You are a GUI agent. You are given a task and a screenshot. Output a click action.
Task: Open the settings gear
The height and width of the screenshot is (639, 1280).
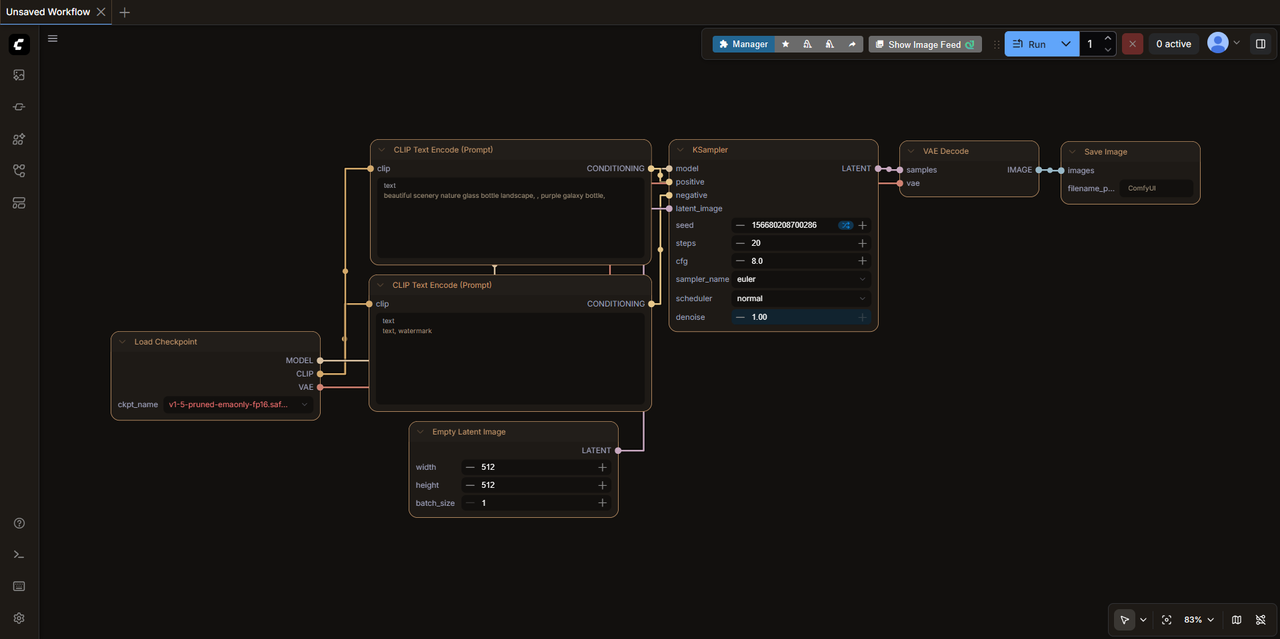pyautogui.click(x=19, y=618)
